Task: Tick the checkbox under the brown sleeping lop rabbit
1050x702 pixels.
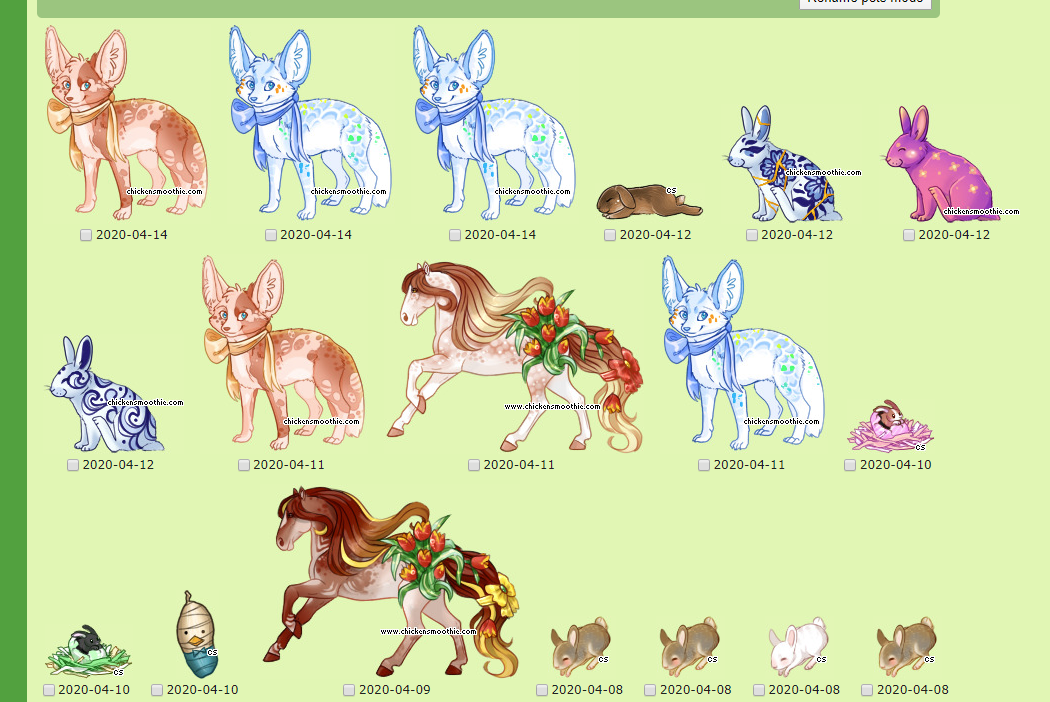Action: click(x=609, y=235)
